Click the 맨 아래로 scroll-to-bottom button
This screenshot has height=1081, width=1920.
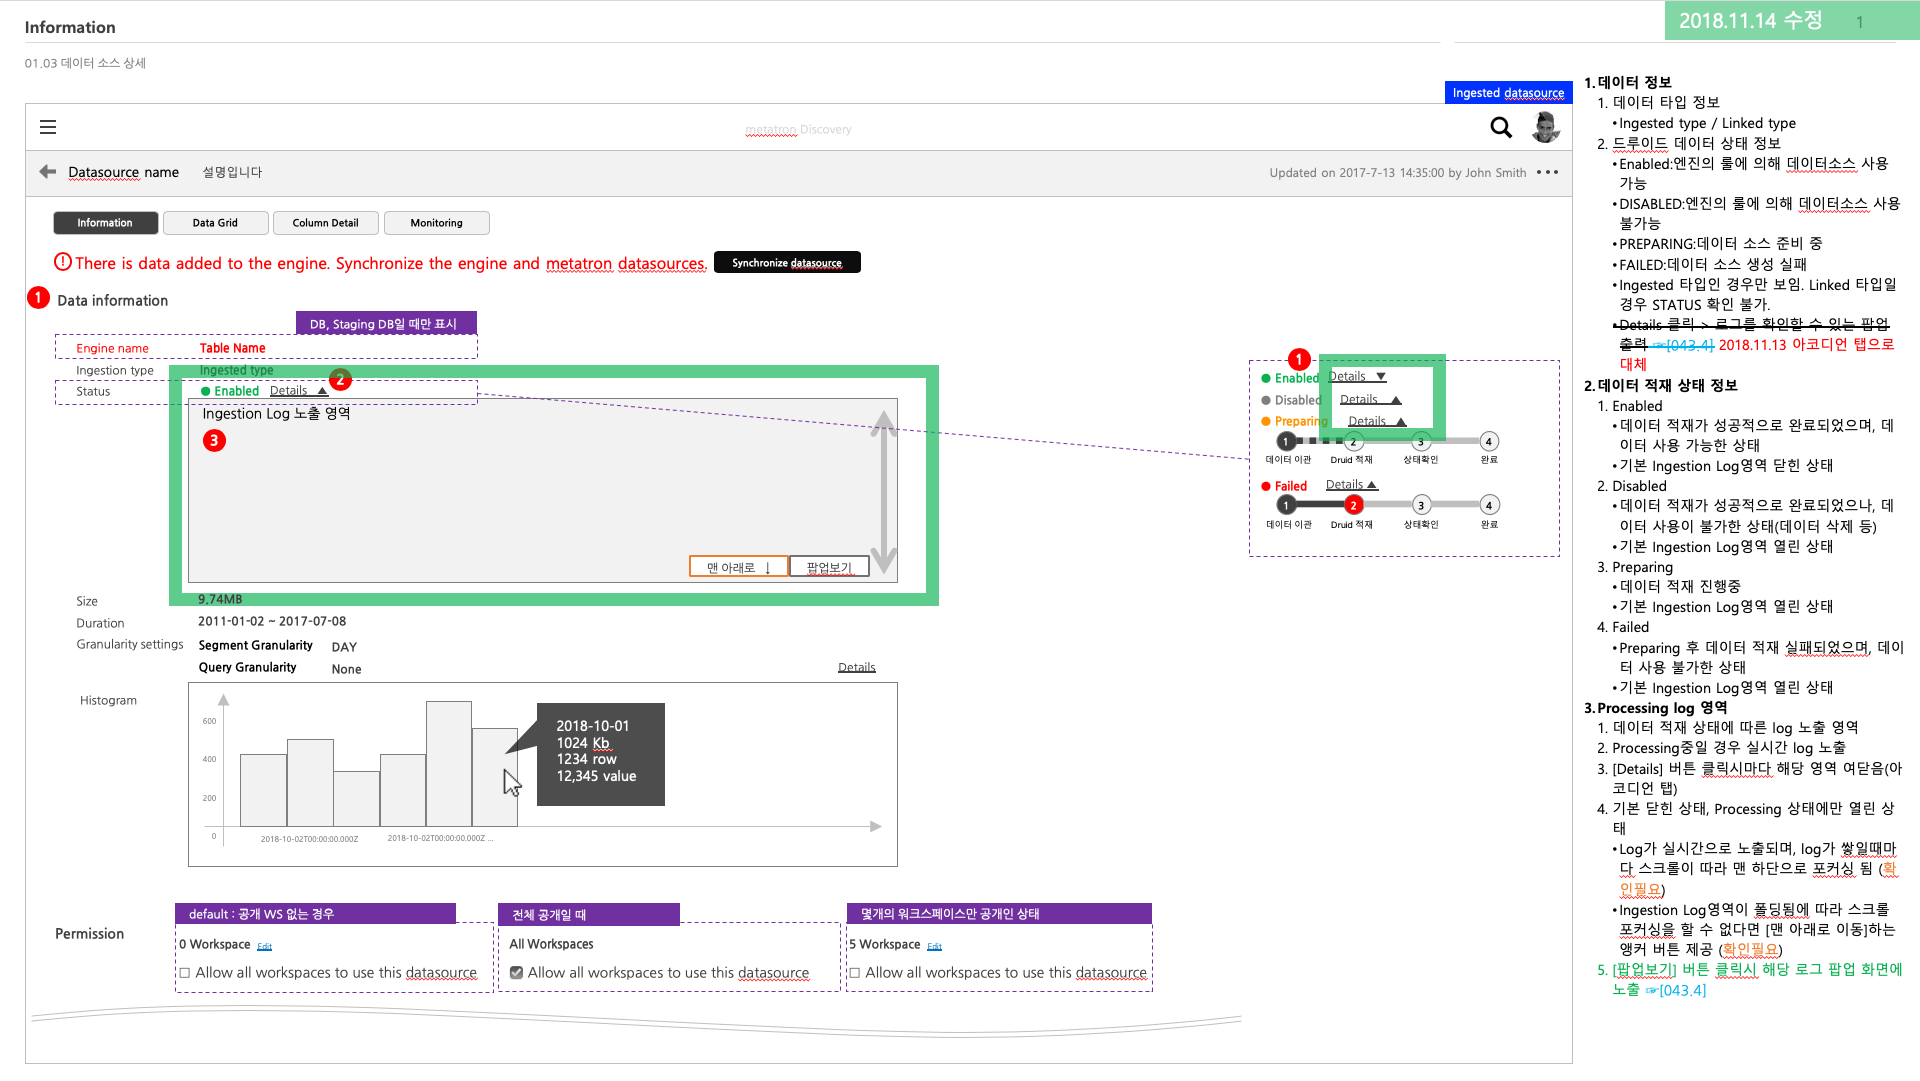click(x=739, y=567)
